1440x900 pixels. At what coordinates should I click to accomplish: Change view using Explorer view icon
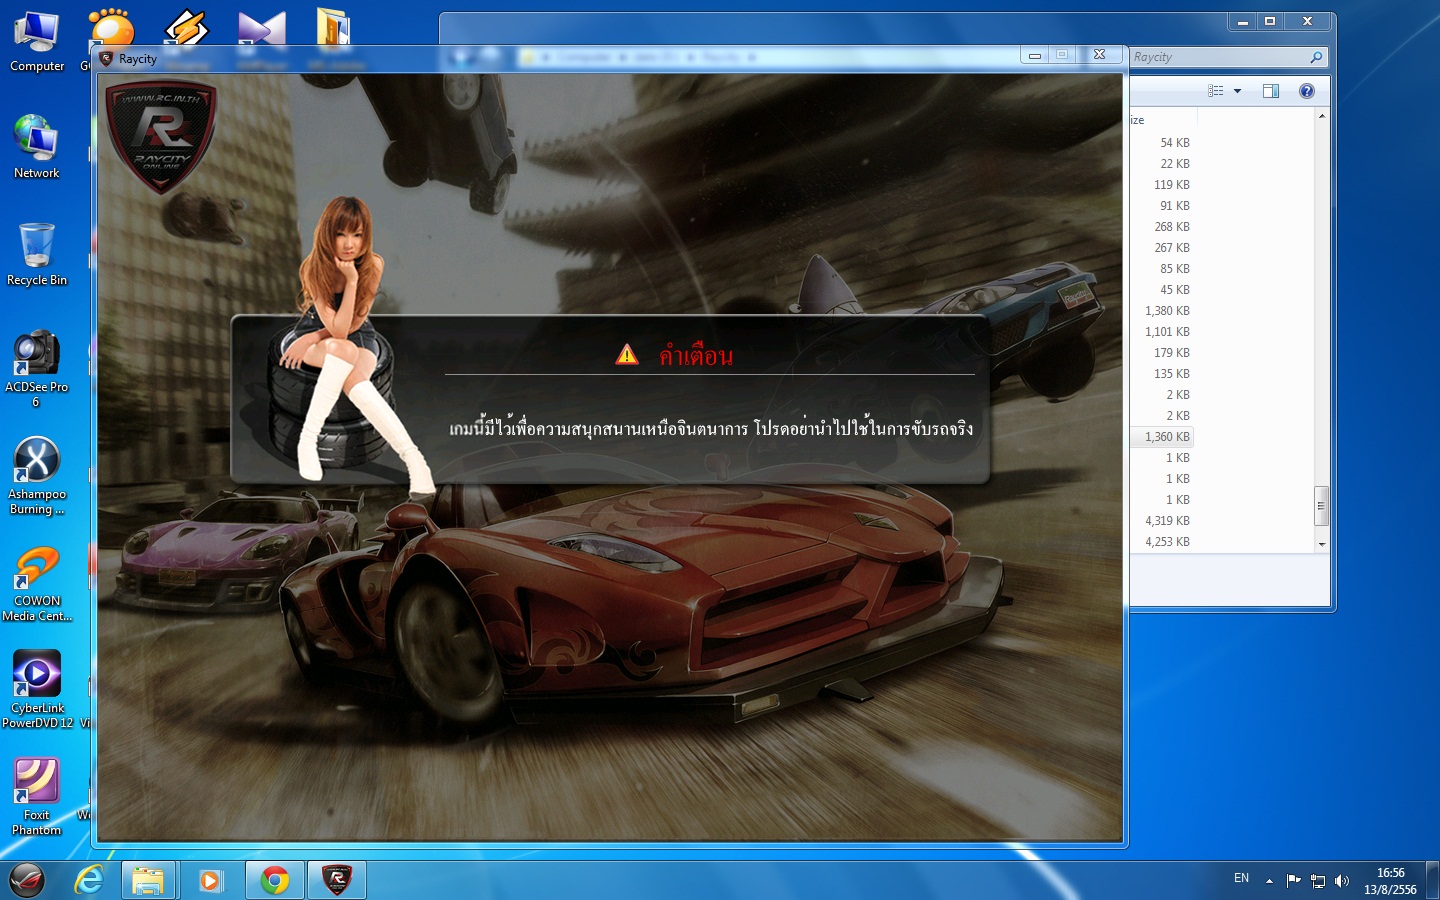[1216, 91]
